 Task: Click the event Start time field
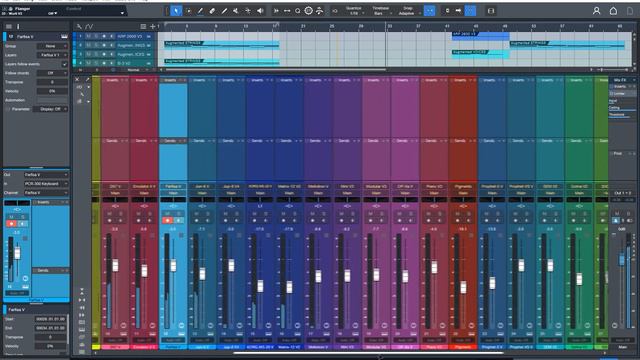(x=50, y=319)
